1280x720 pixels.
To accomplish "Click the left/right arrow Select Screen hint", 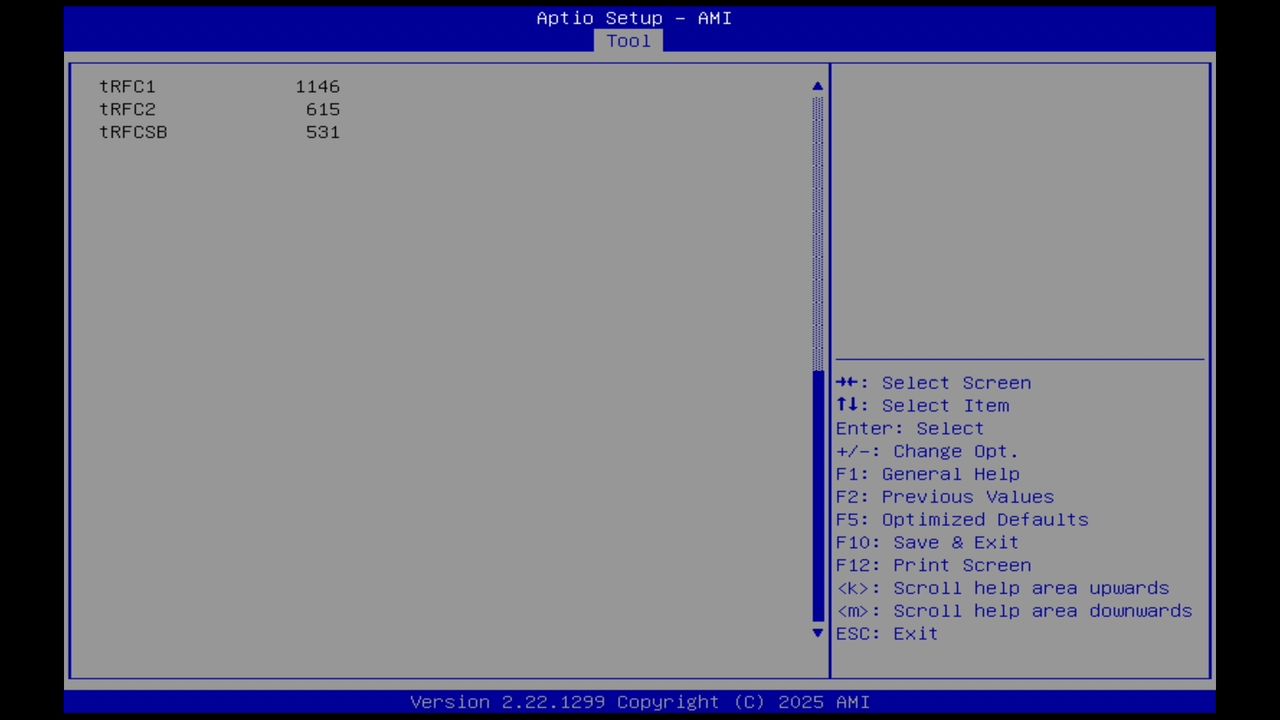I will point(933,383).
